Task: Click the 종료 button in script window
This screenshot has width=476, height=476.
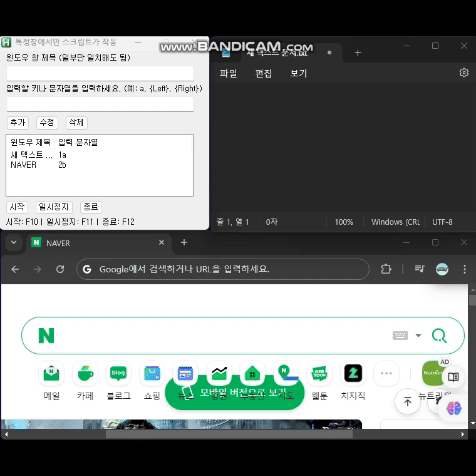Action: (91, 207)
